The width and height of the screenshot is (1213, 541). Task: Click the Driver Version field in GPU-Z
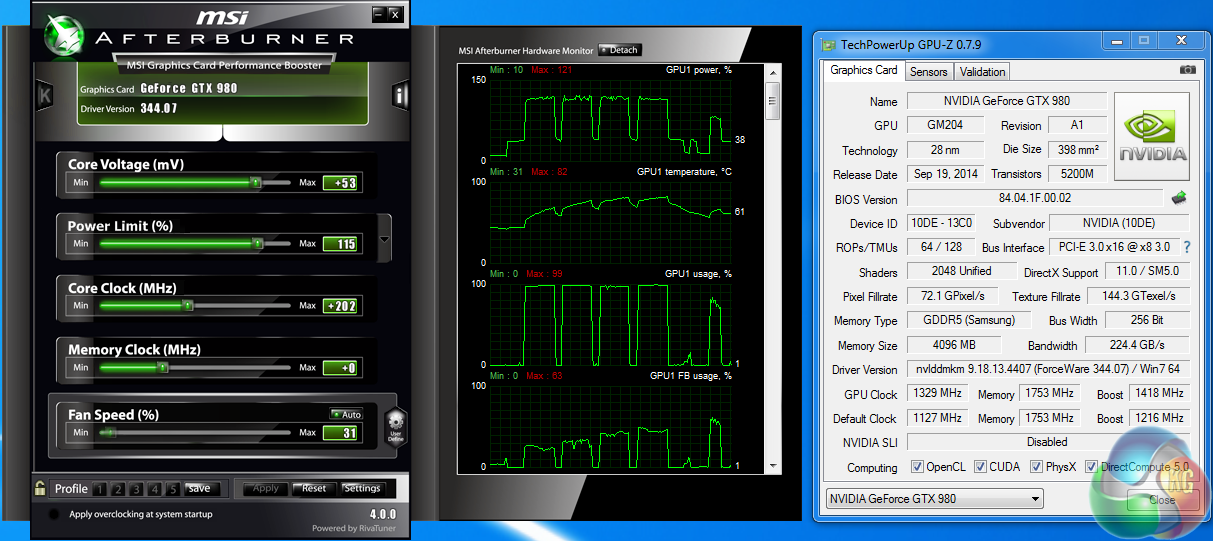(x=1048, y=369)
